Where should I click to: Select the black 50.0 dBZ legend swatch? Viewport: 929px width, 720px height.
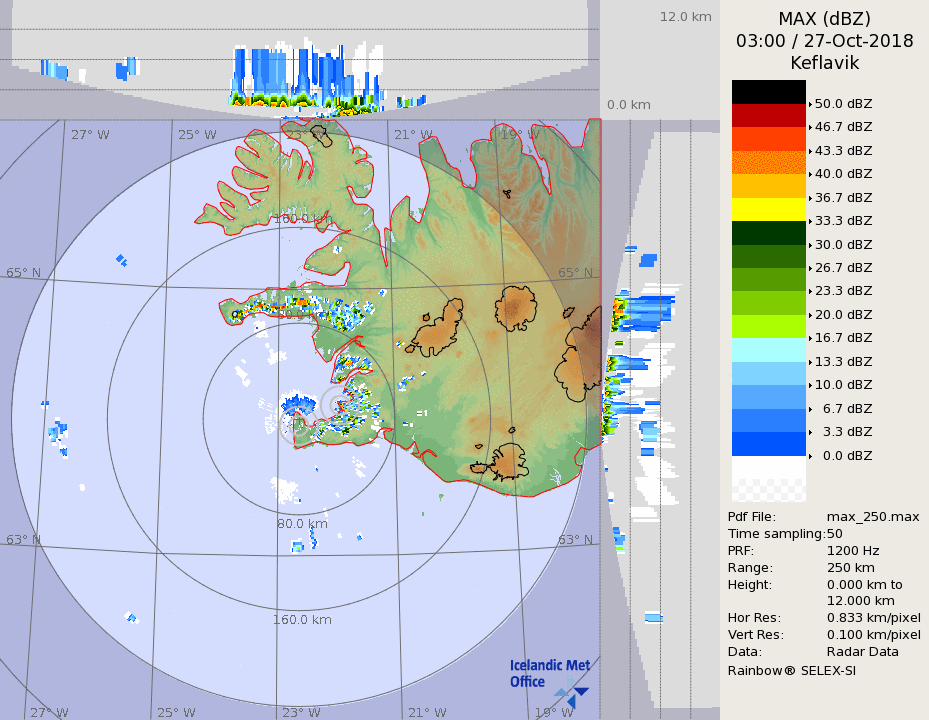pos(768,92)
